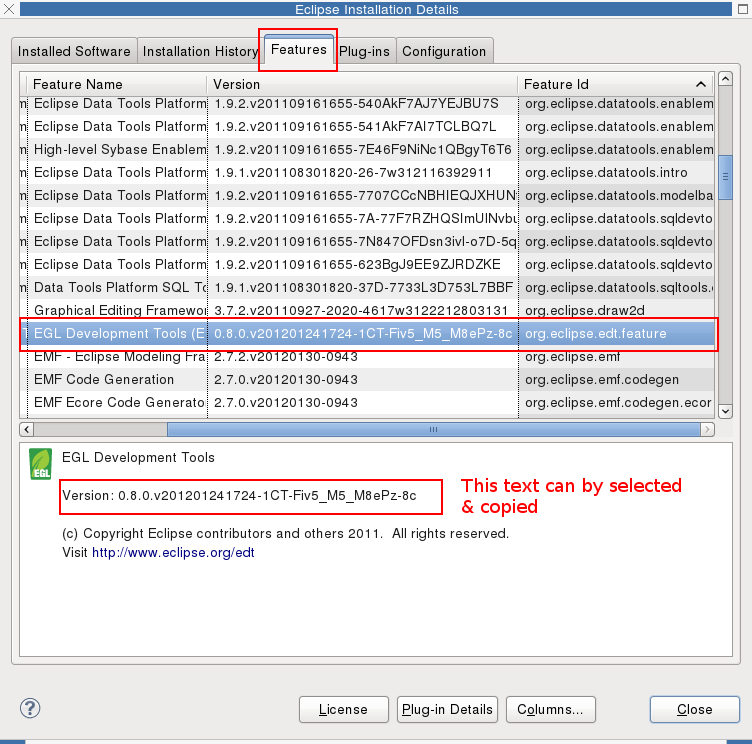Open the help question mark icon
752x744 pixels.
[30, 709]
